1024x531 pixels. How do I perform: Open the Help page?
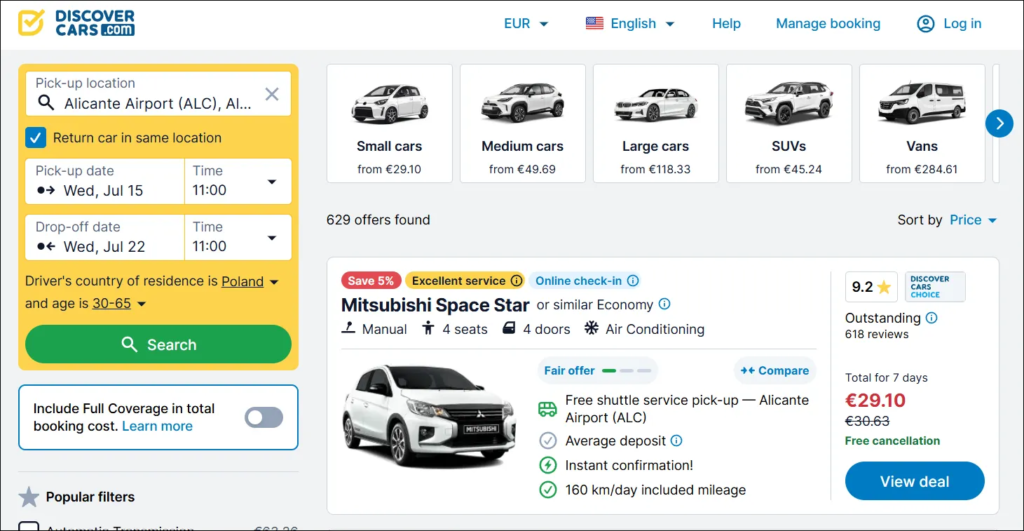(726, 24)
